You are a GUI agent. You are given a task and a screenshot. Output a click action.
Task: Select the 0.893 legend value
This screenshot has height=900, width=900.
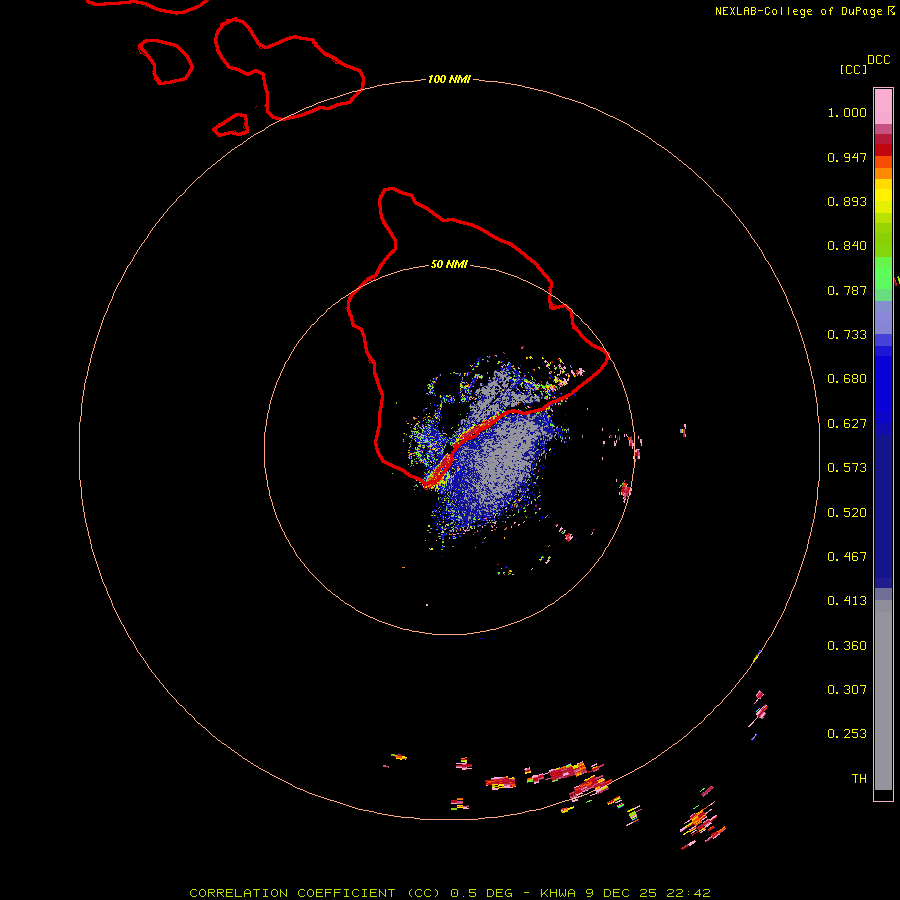847,201
